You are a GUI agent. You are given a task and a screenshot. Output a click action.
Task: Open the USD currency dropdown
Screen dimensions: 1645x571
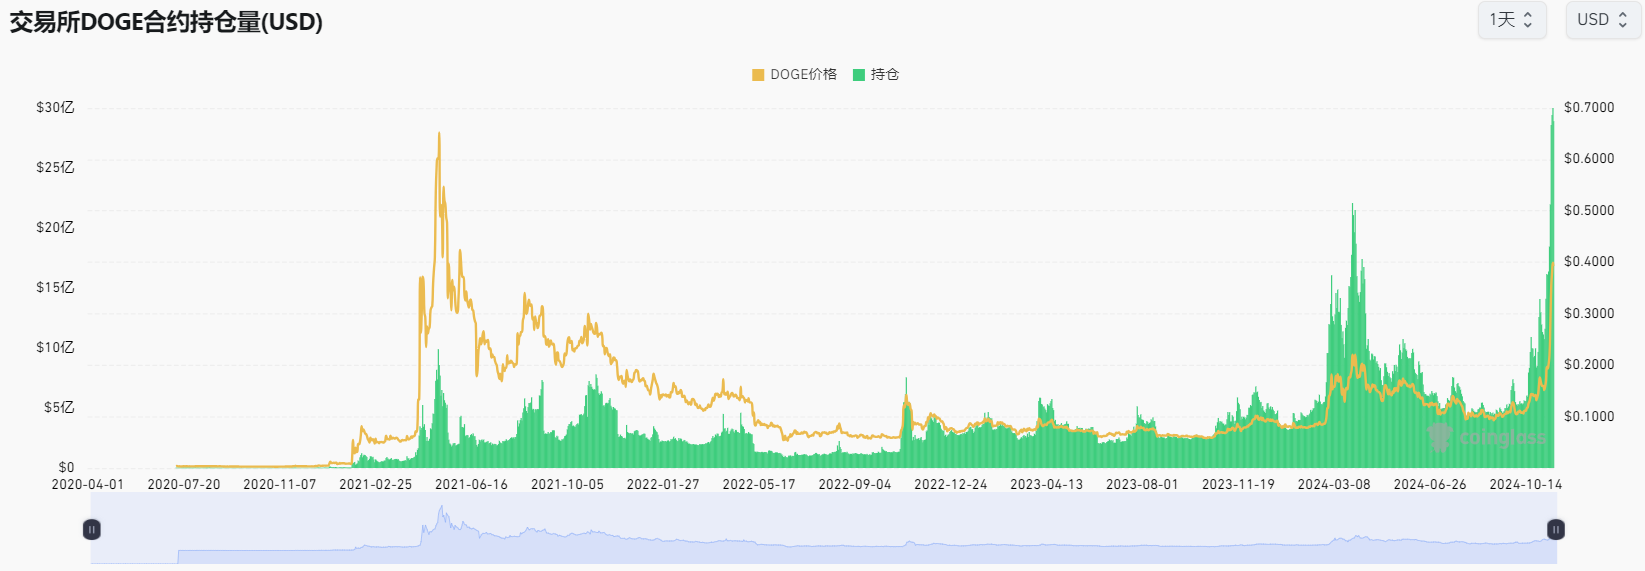[x=1603, y=20]
